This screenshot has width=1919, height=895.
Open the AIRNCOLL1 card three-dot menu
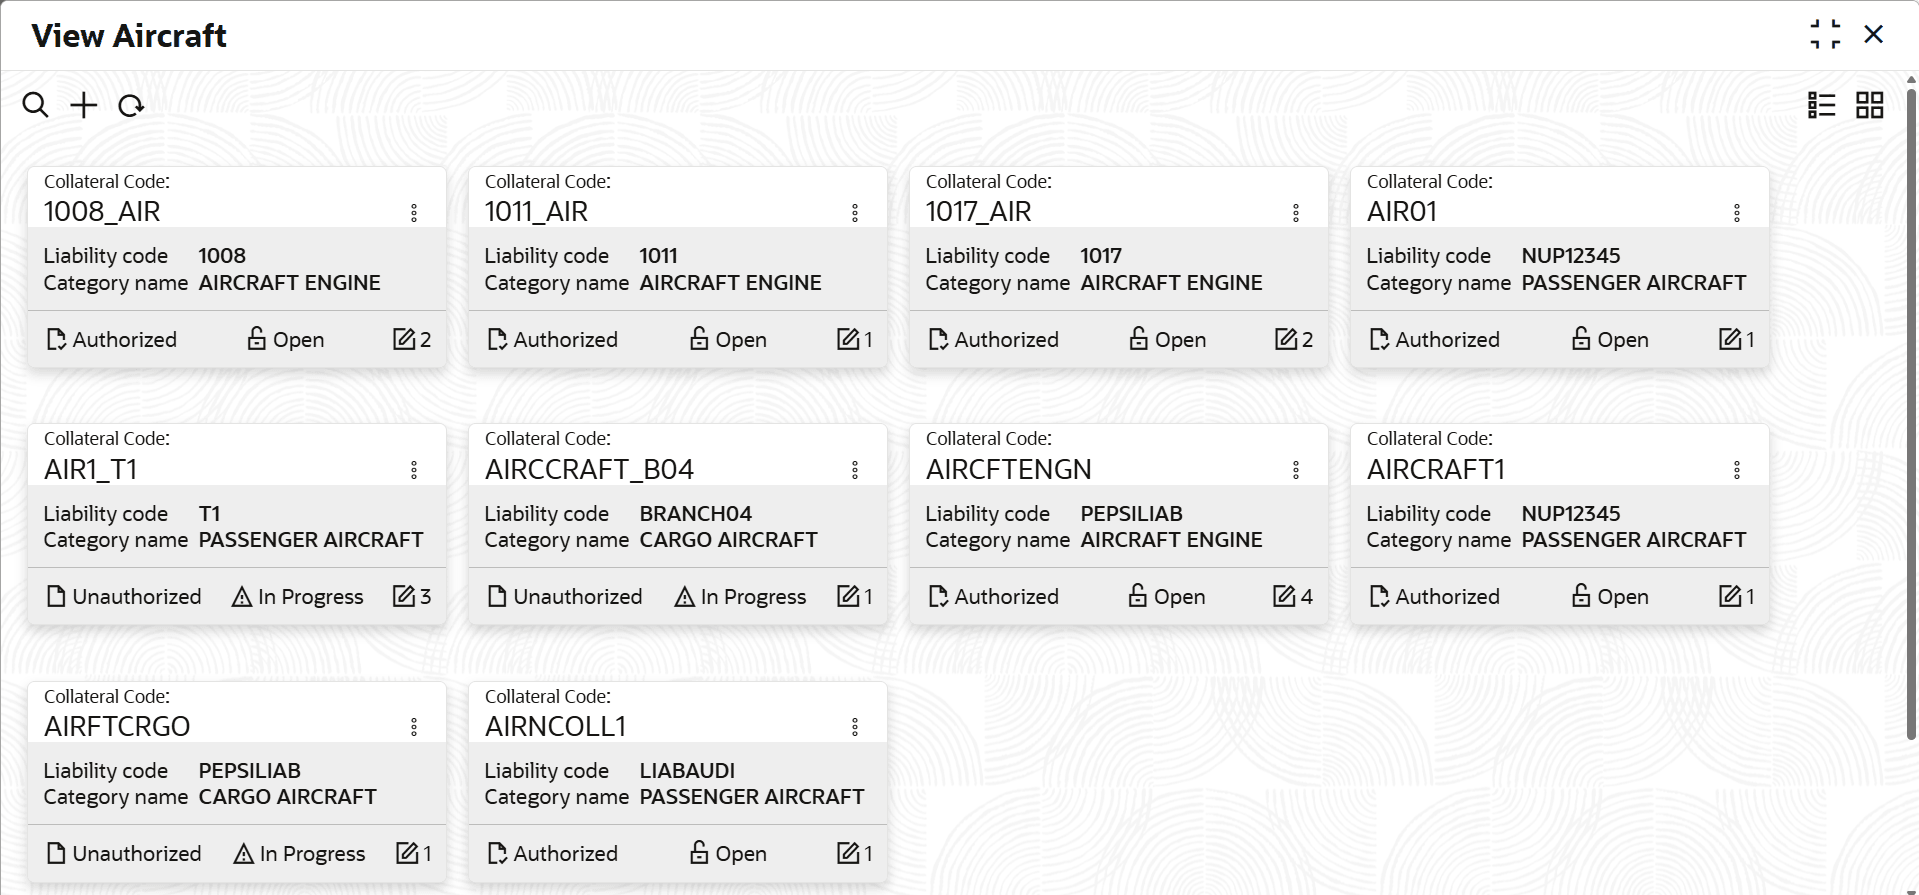tap(855, 727)
